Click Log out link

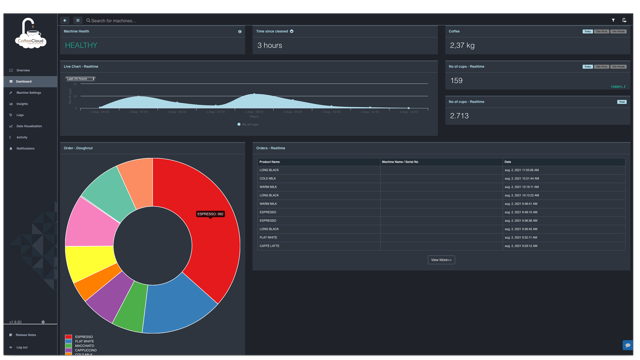tap(22, 347)
